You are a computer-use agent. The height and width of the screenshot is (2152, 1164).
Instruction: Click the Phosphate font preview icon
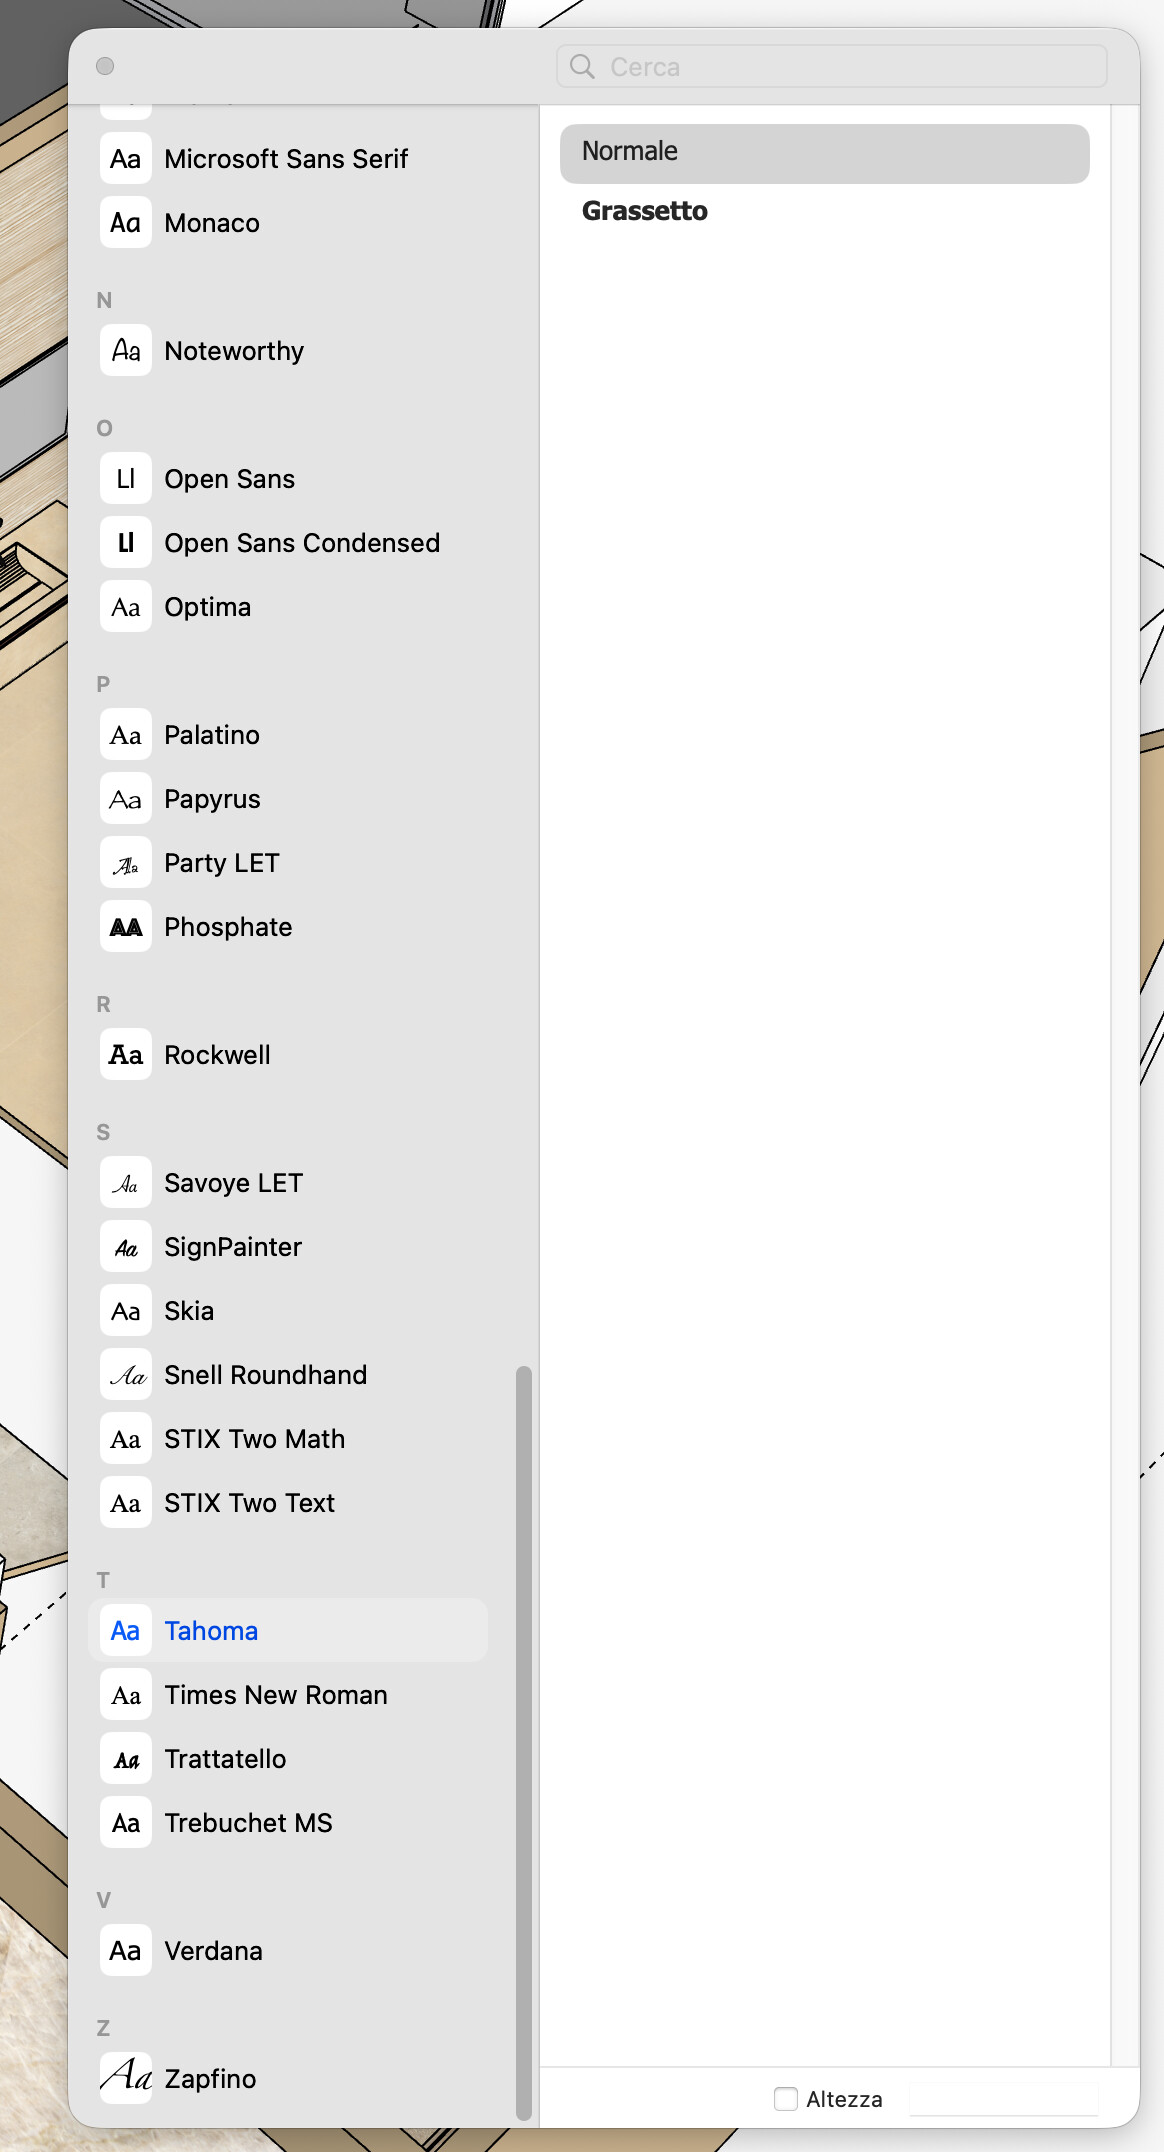(126, 927)
